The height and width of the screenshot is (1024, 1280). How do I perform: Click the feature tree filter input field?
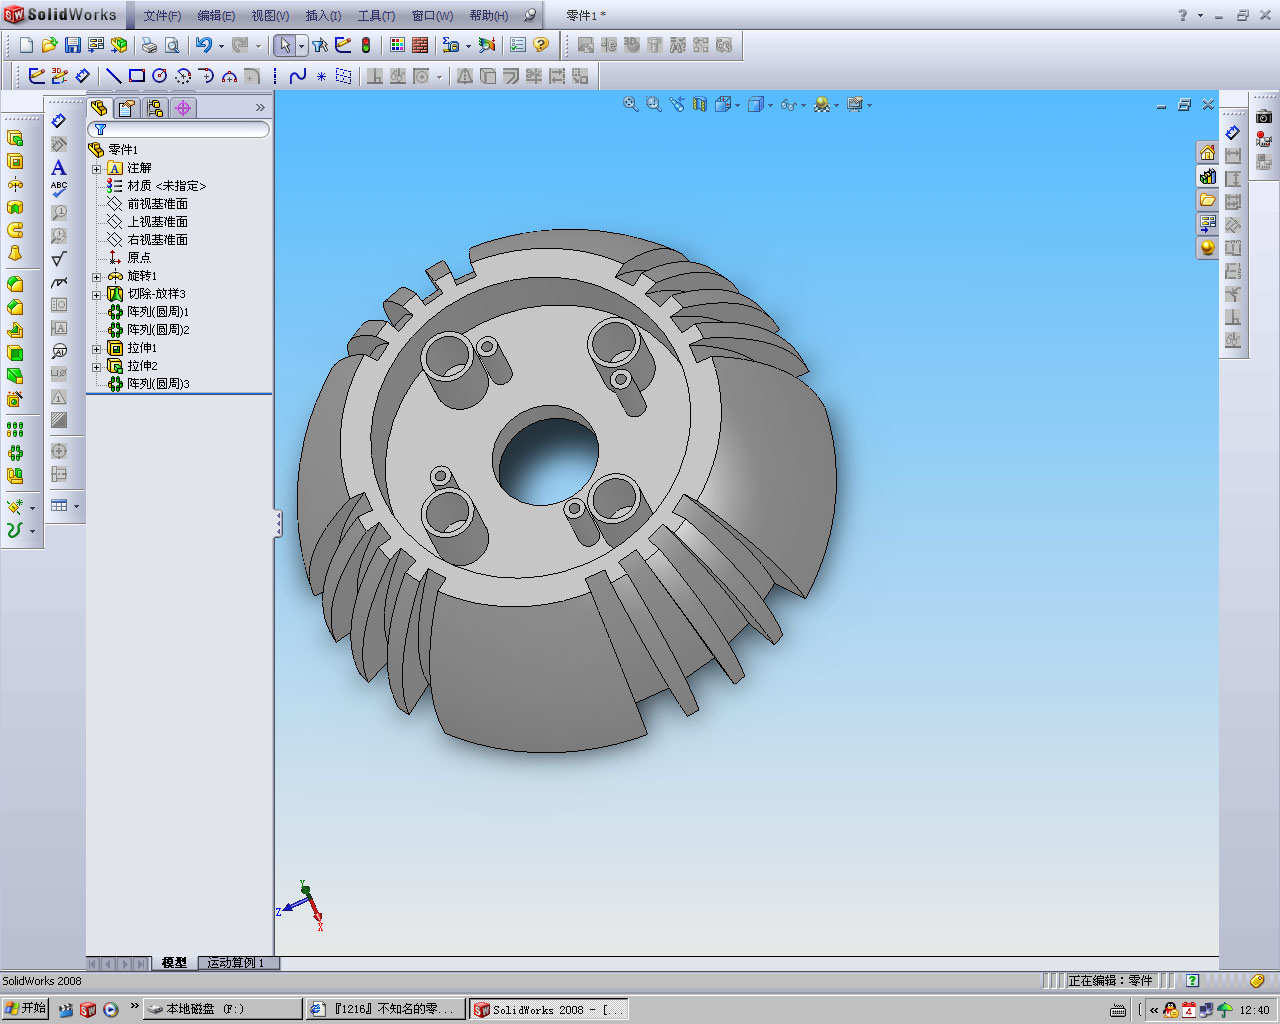click(x=178, y=129)
